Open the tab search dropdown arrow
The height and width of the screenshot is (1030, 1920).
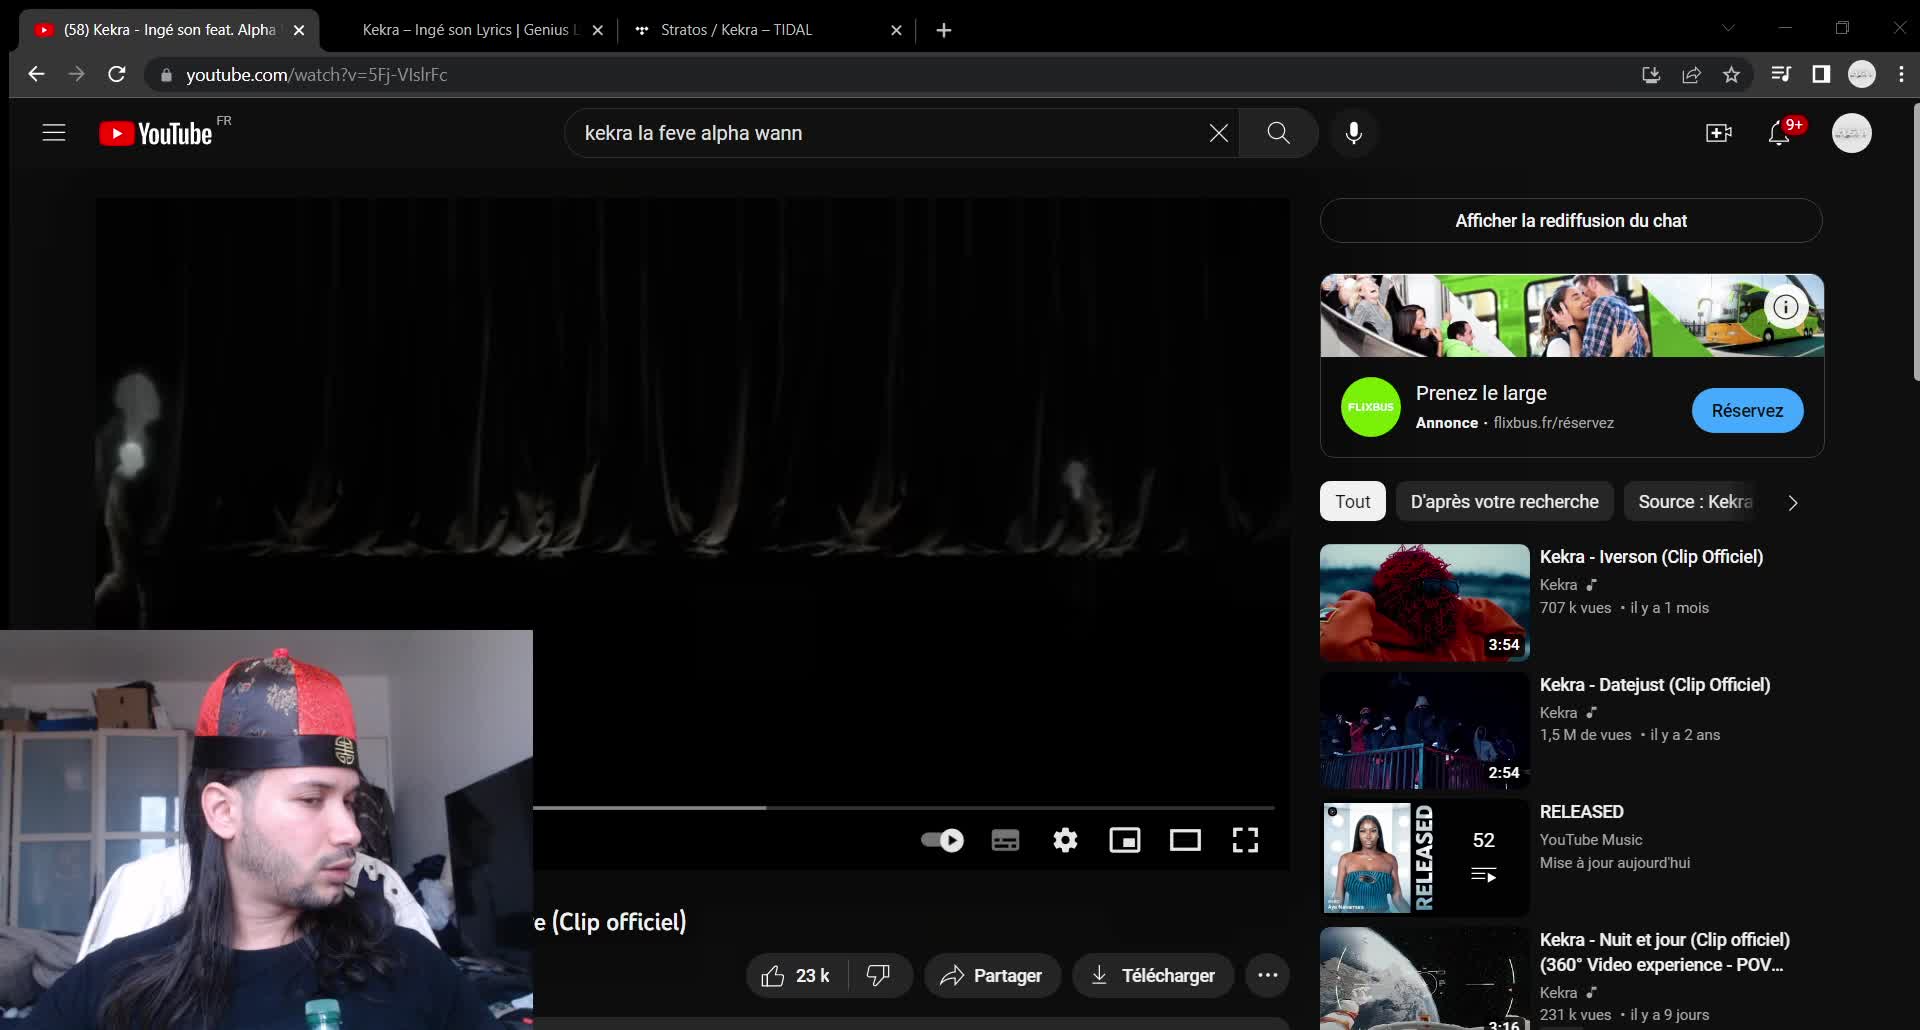point(1728,28)
